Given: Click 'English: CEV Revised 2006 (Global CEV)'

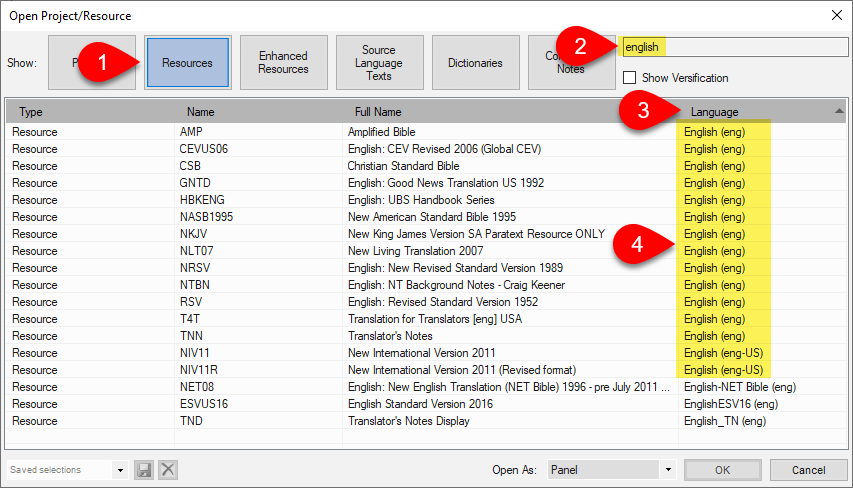Looking at the screenshot, I should [444, 149].
